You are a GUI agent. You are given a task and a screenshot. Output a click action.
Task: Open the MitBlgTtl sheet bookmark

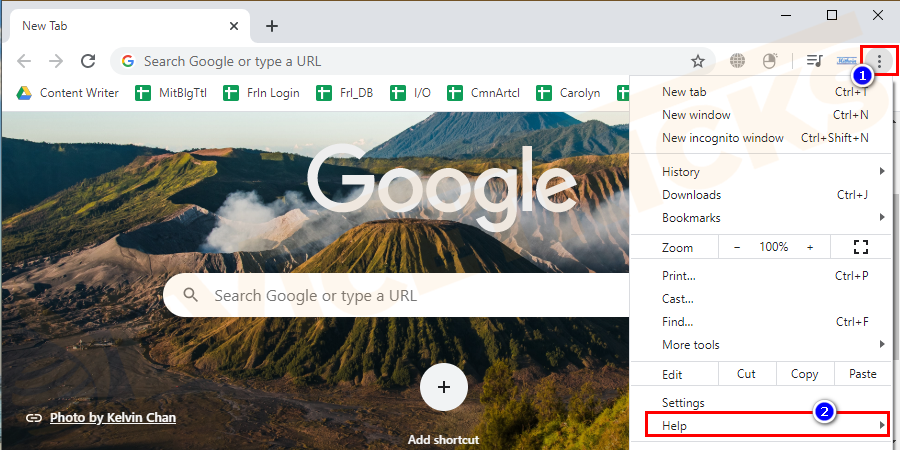point(171,92)
